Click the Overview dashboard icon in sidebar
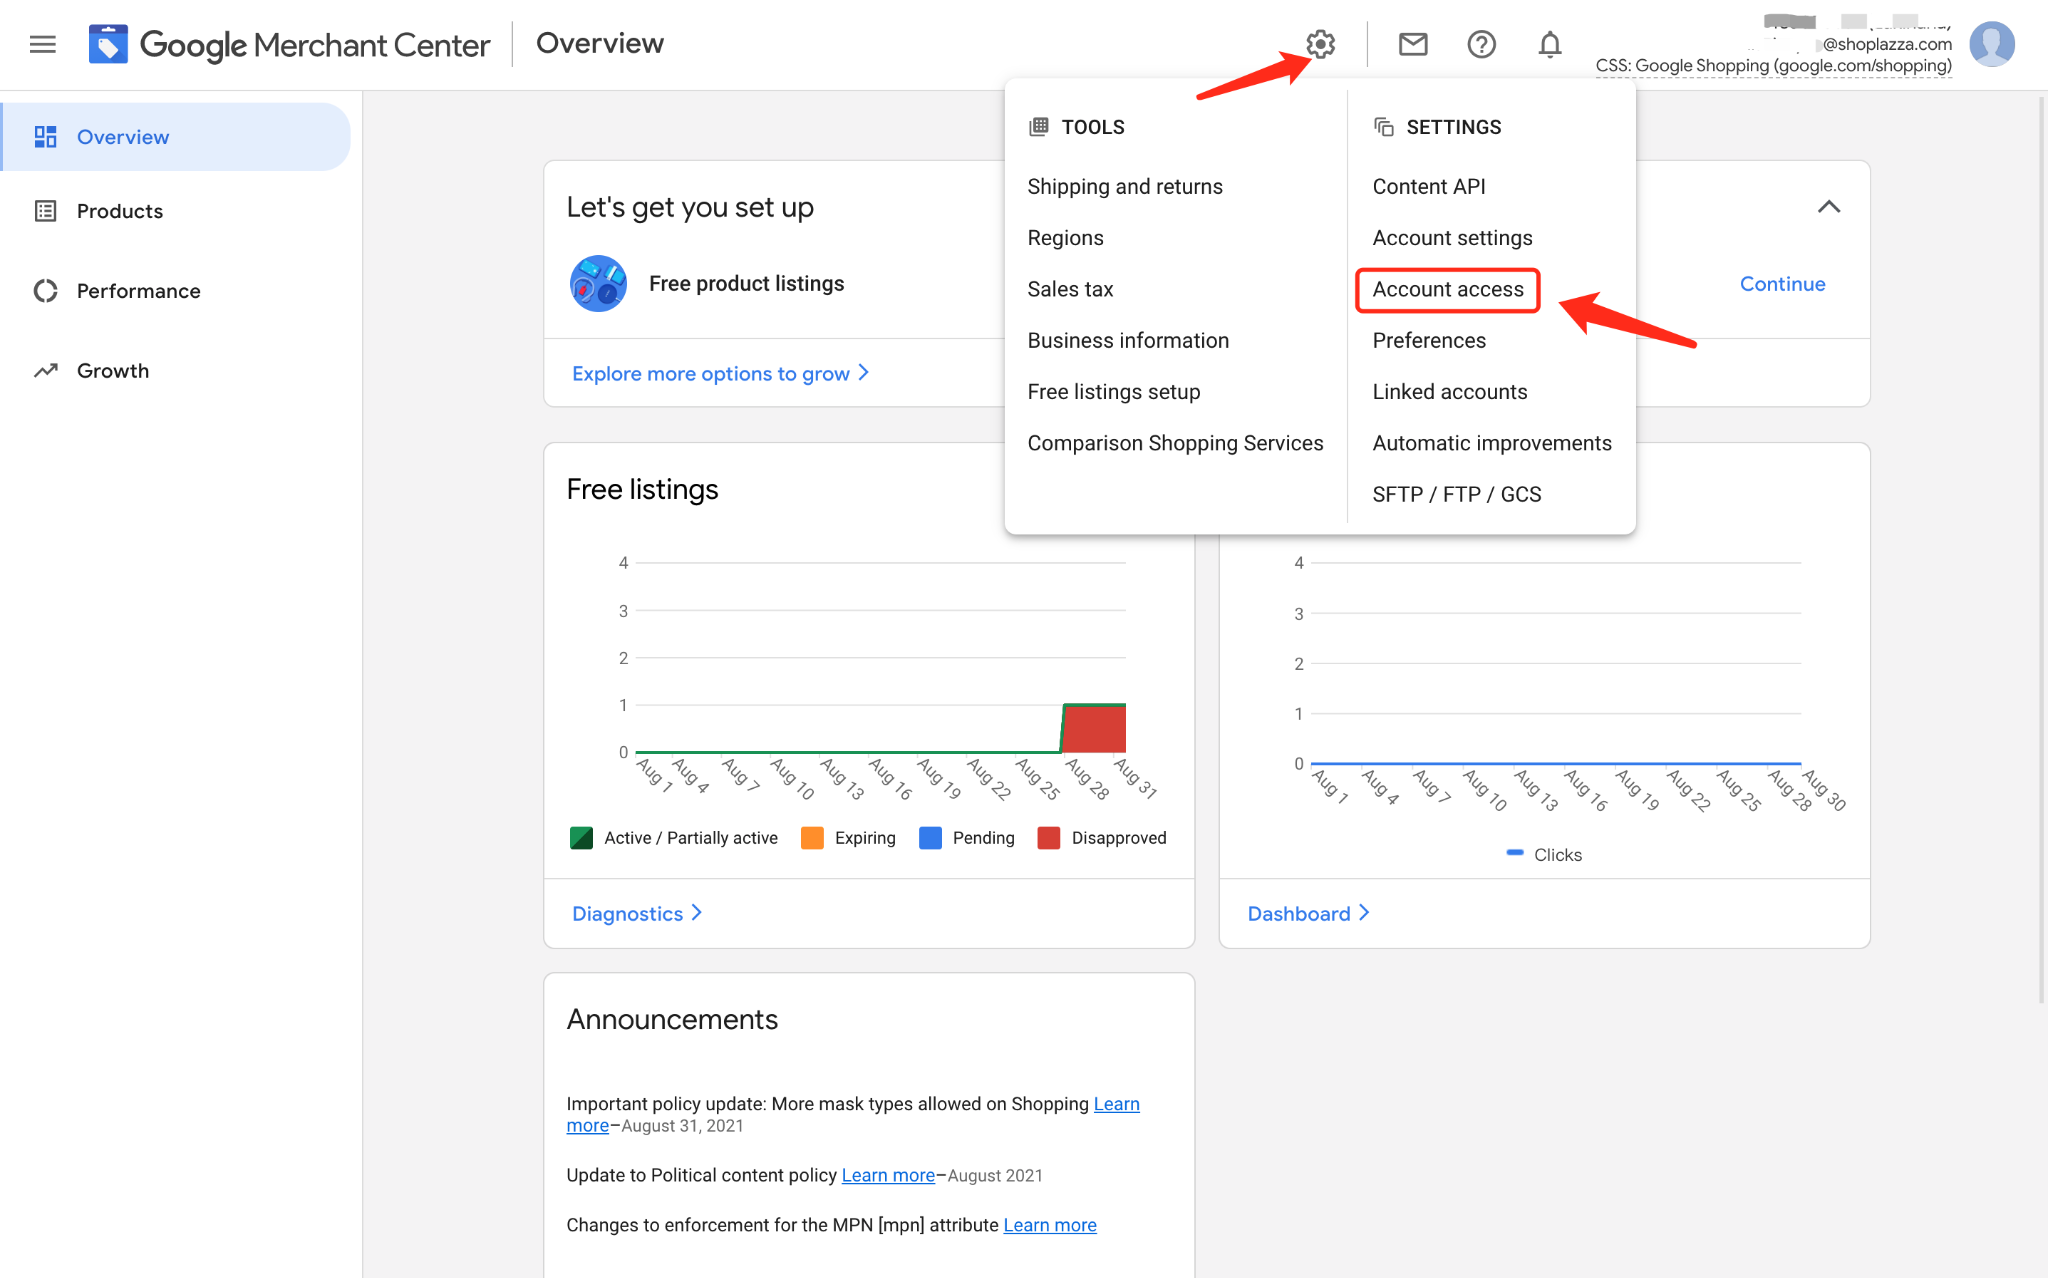The height and width of the screenshot is (1278, 2048). pos(46,137)
